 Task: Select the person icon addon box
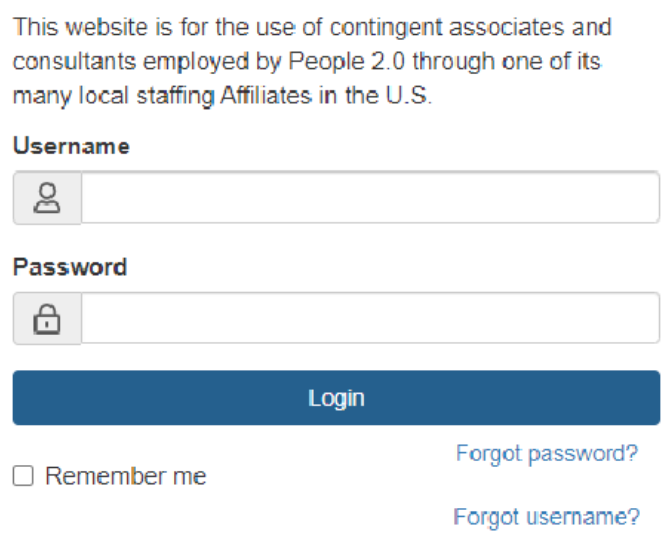[x=47, y=198]
